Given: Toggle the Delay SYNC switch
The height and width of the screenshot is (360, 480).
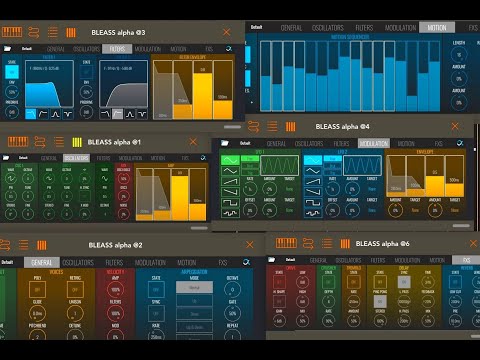Looking at the screenshot, I should (404, 282).
